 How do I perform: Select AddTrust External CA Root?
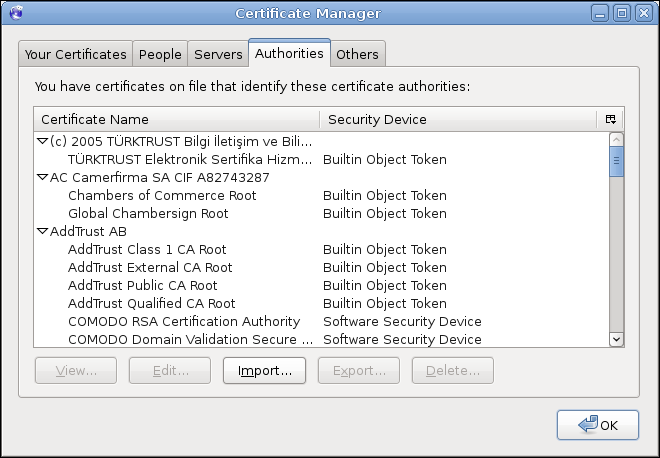click(322, 267)
